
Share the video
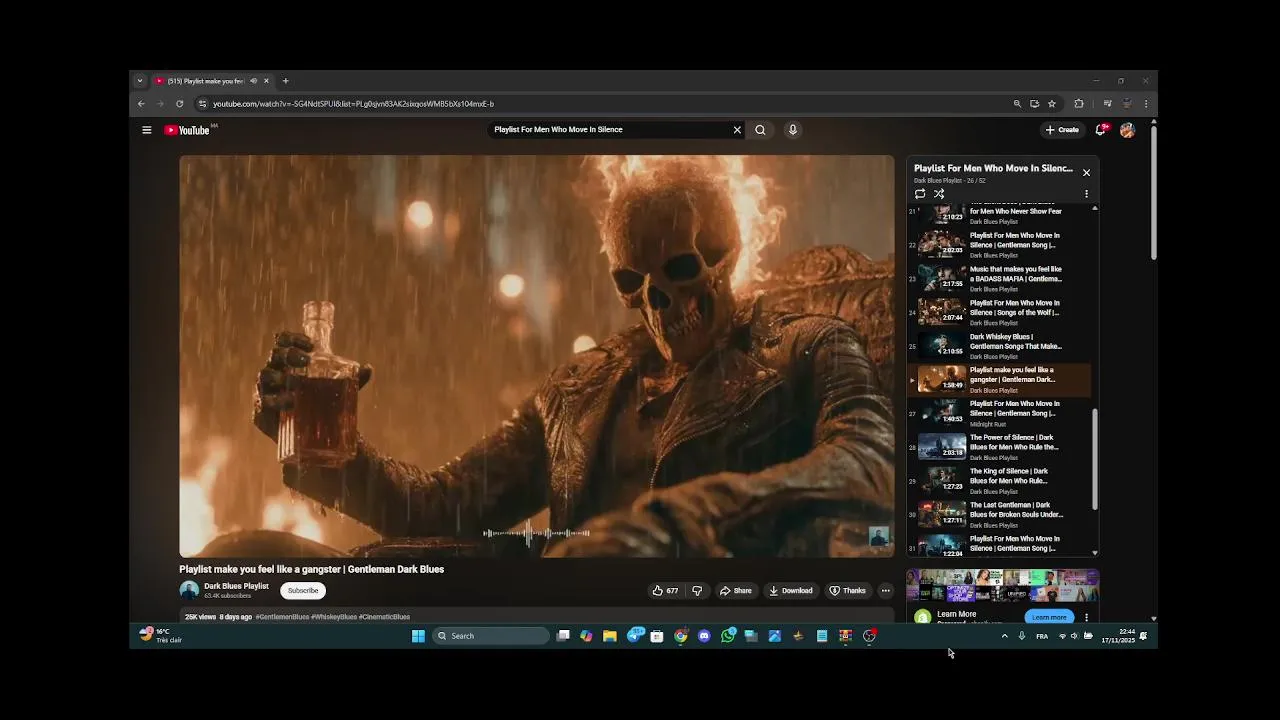point(736,591)
